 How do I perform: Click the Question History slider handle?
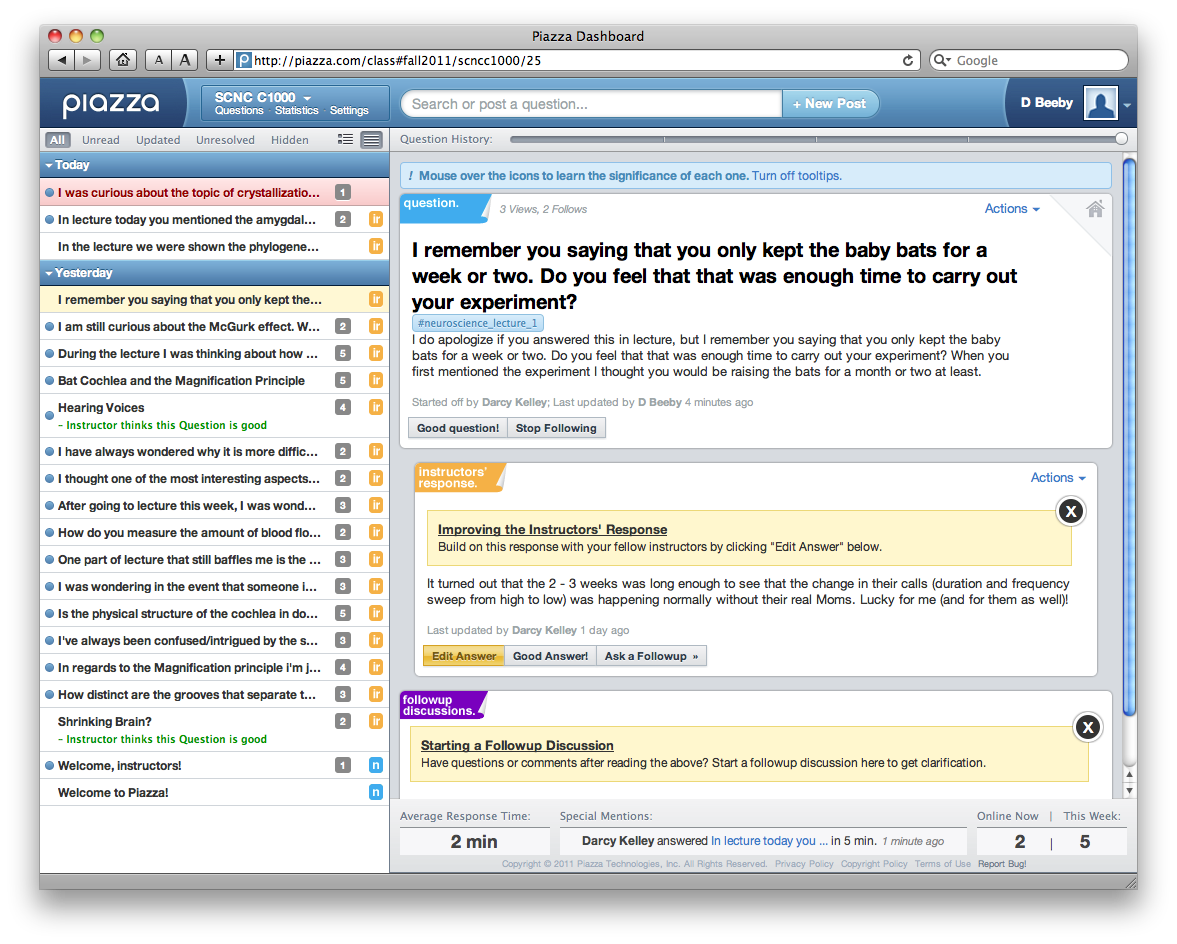1121,139
